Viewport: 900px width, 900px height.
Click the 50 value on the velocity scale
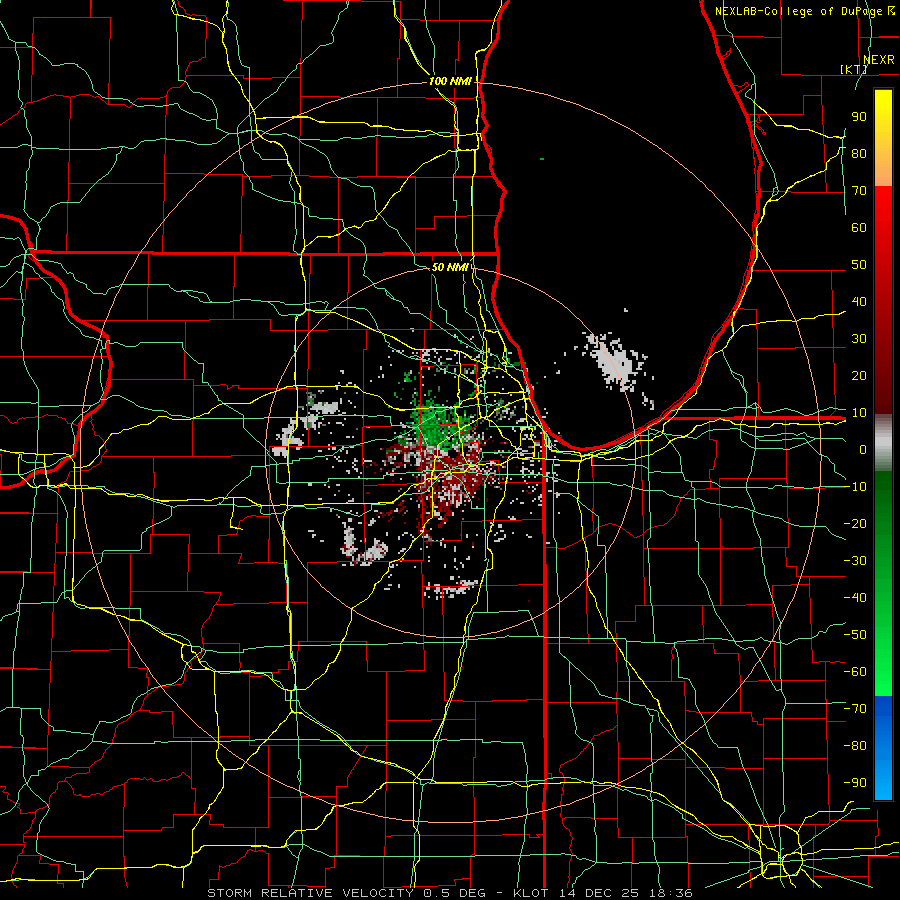click(x=859, y=265)
